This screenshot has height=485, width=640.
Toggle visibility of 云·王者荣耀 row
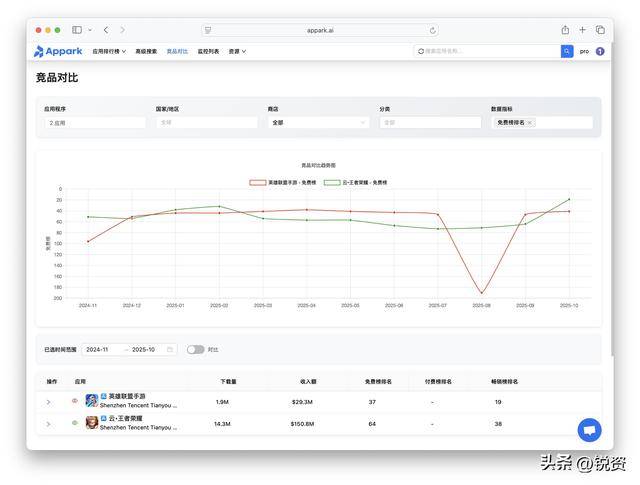pos(74,423)
